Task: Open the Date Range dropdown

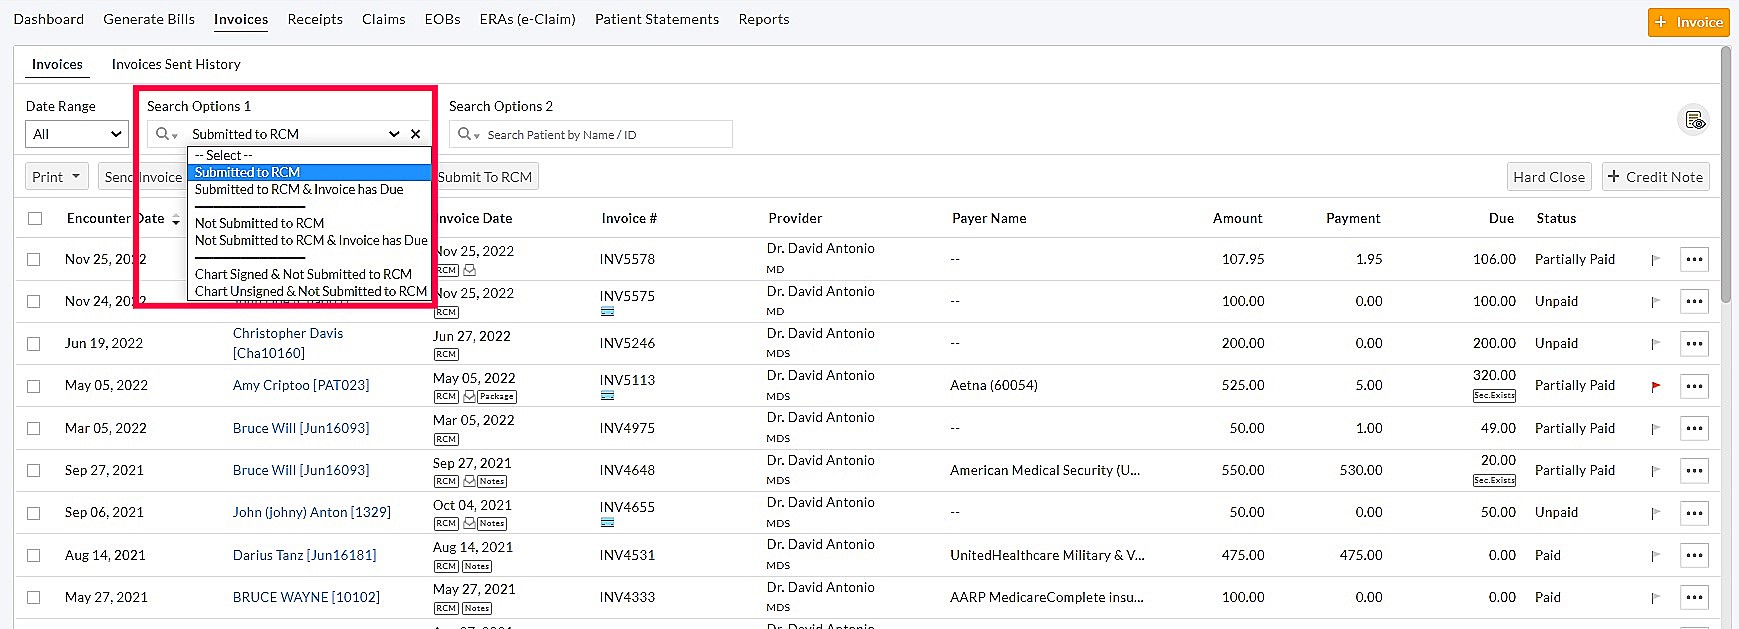Action: 77,134
